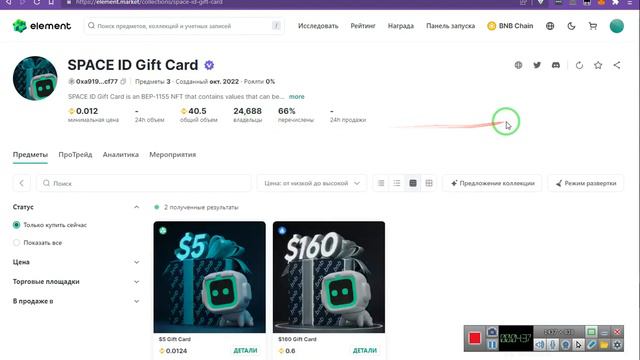Open the collection website globe icon
This screenshot has height=360, width=640.
tap(518, 65)
